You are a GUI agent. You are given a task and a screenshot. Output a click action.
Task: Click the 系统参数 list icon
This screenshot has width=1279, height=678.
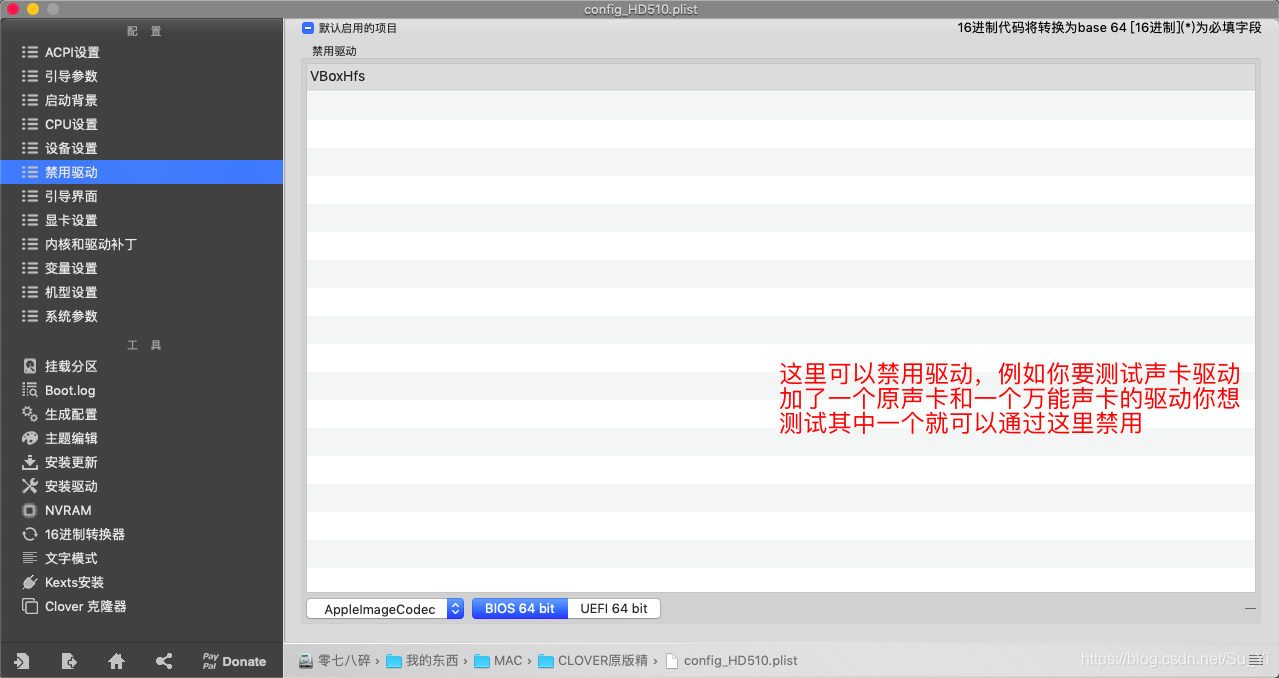coord(30,316)
